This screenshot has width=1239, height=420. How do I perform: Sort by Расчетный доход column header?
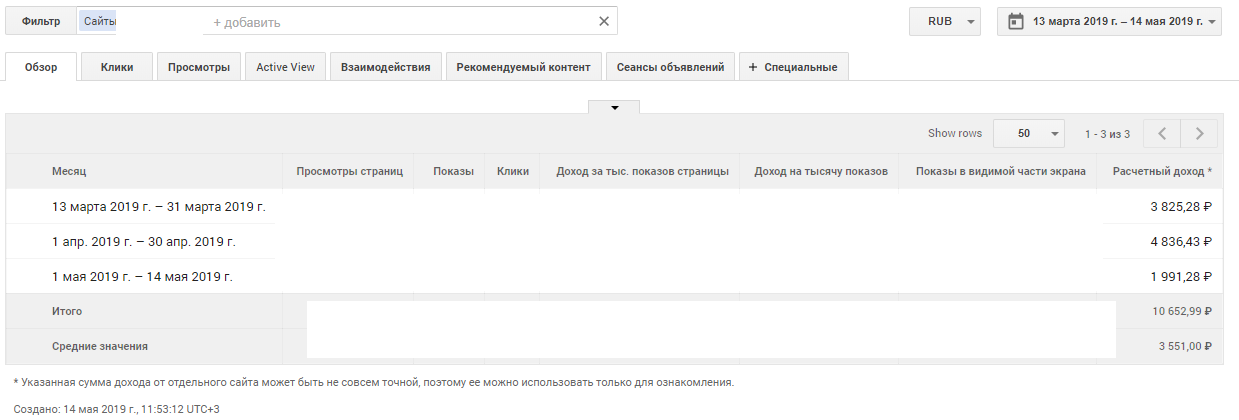pyautogui.click(x=1161, y=171)
